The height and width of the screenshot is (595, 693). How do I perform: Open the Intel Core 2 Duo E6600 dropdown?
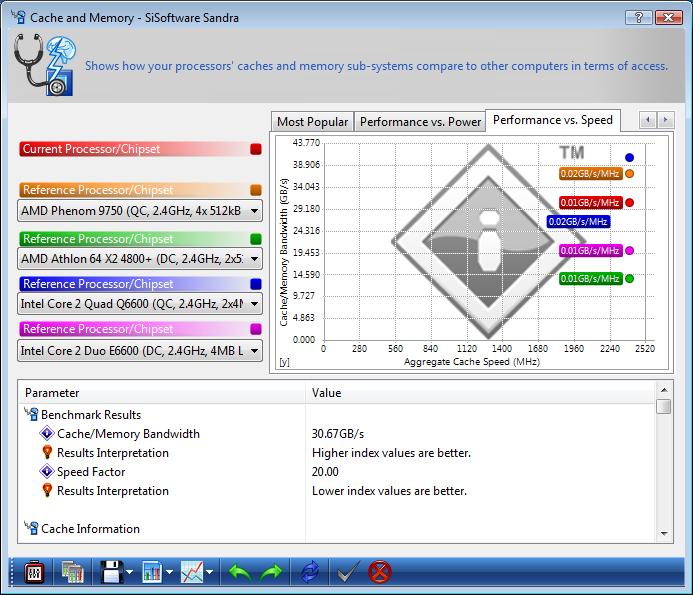[140, 351]
